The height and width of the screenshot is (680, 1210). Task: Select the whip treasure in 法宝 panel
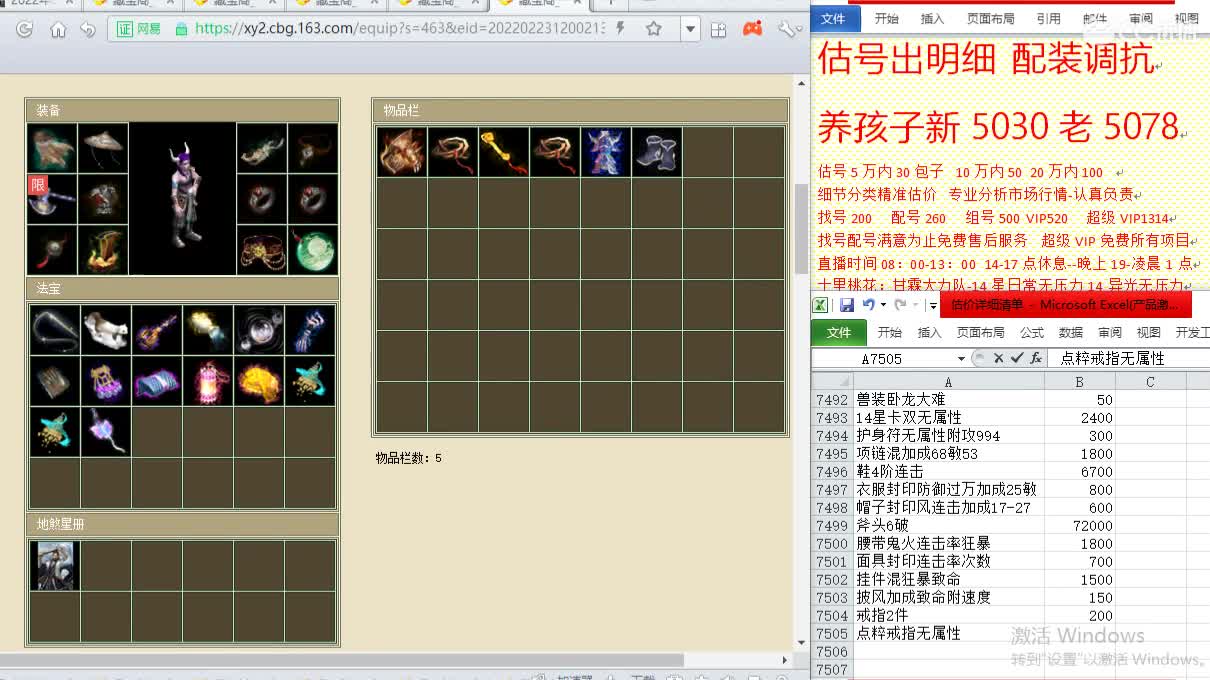[x=55, y=330]
